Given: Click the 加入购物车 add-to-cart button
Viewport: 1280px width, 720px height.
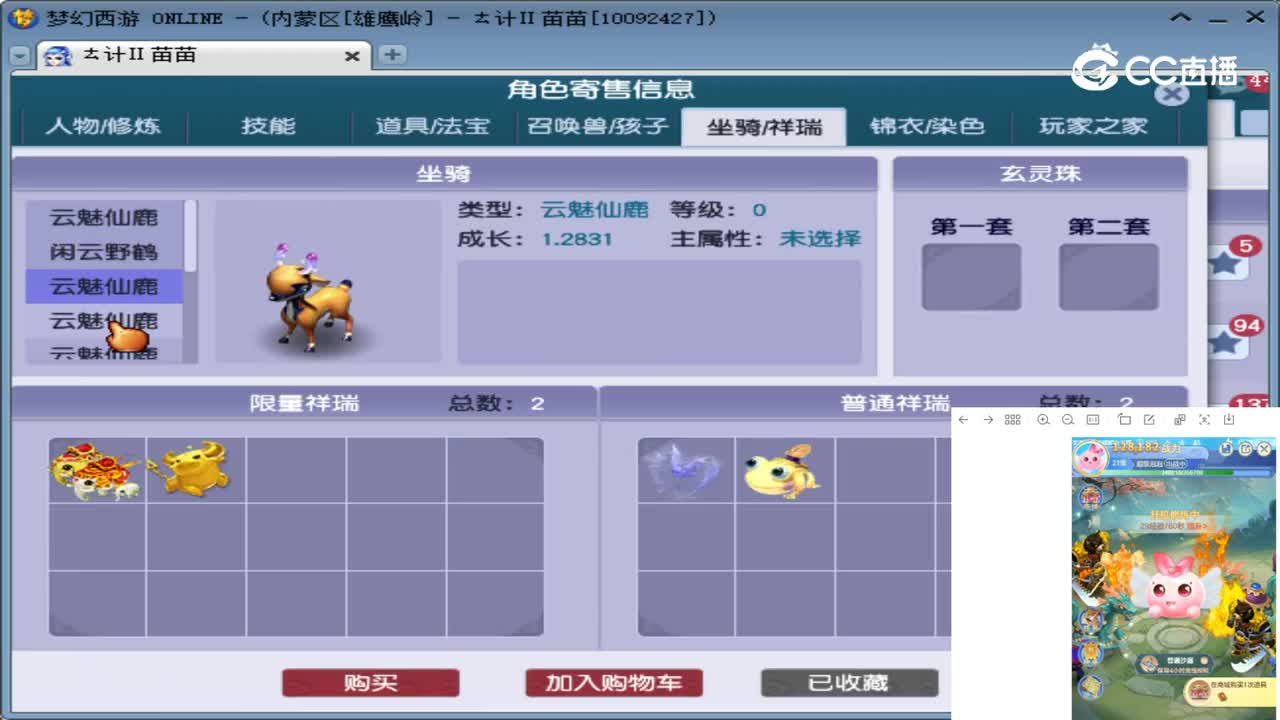Looking at the screenshot, I should (613, 683).
